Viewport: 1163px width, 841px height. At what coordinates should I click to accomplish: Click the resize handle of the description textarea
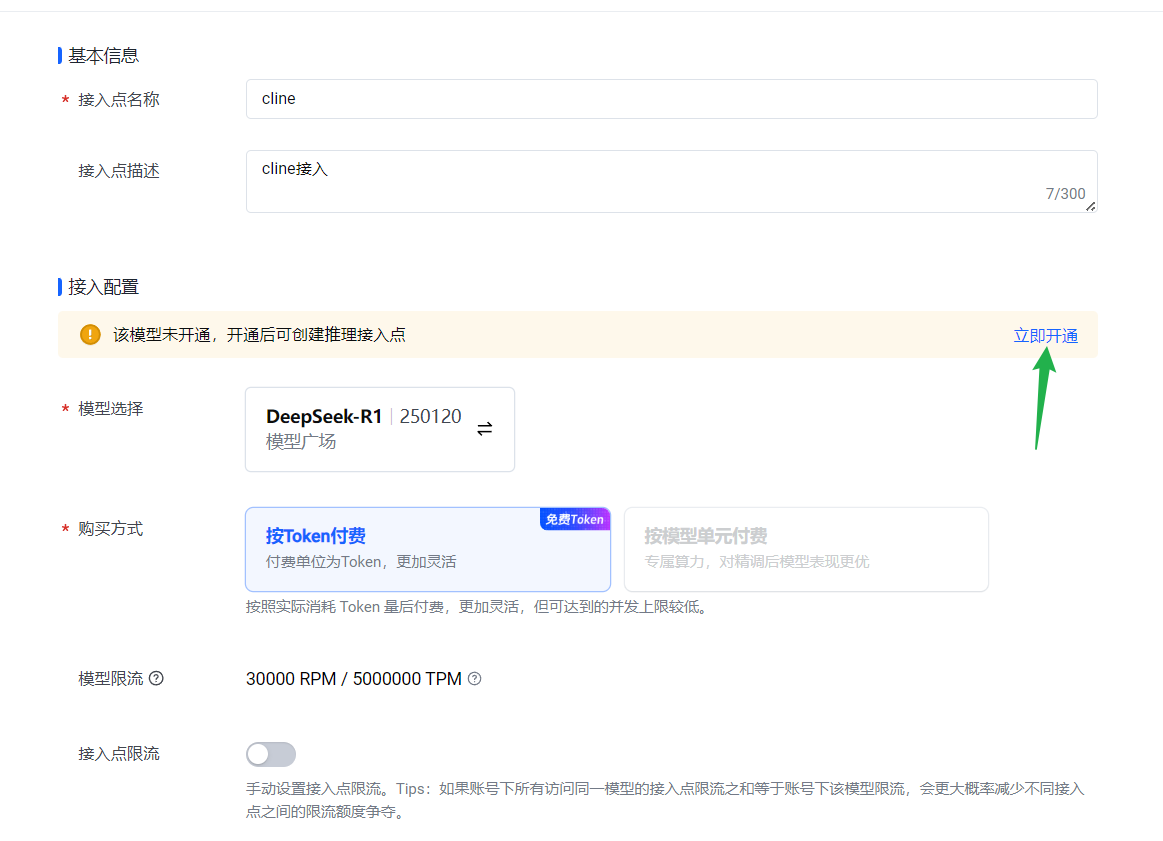point(1090,206)
